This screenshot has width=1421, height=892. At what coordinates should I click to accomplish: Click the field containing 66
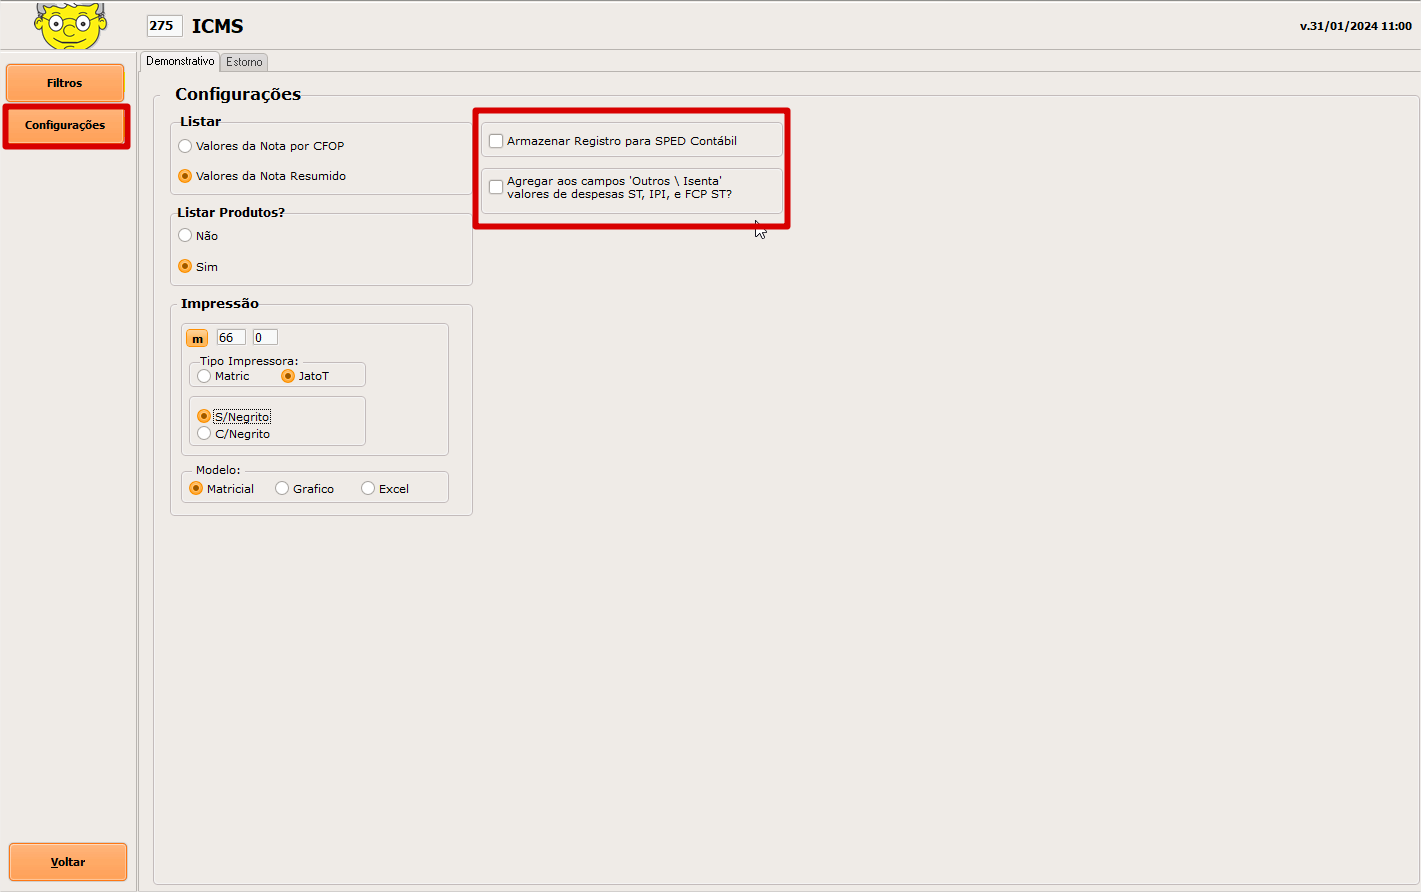click(230, 338)
